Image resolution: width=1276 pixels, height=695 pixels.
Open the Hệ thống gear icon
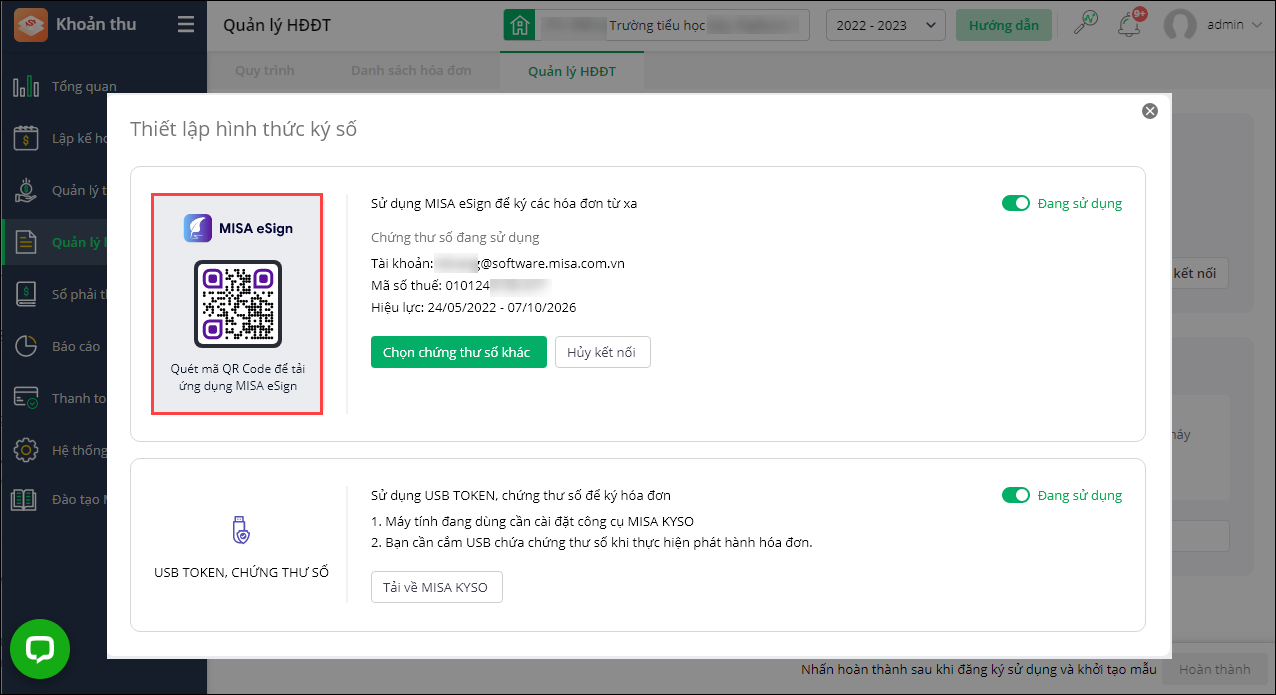pyautogui.click(x=26, y=450)
